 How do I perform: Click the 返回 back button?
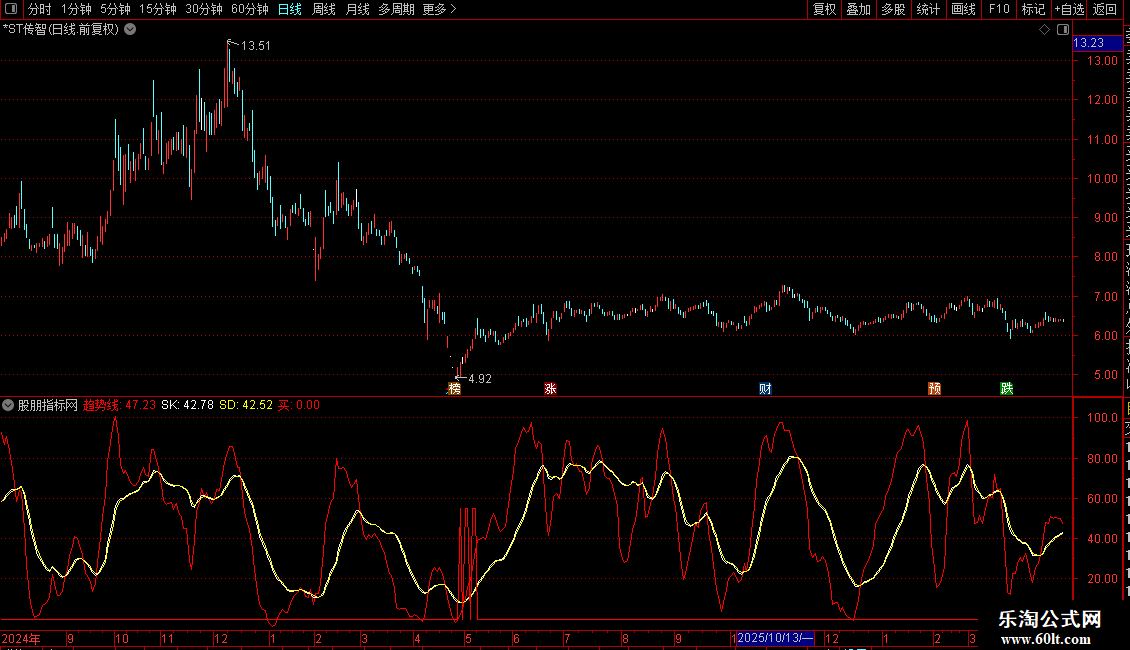tap(1105, 9)
